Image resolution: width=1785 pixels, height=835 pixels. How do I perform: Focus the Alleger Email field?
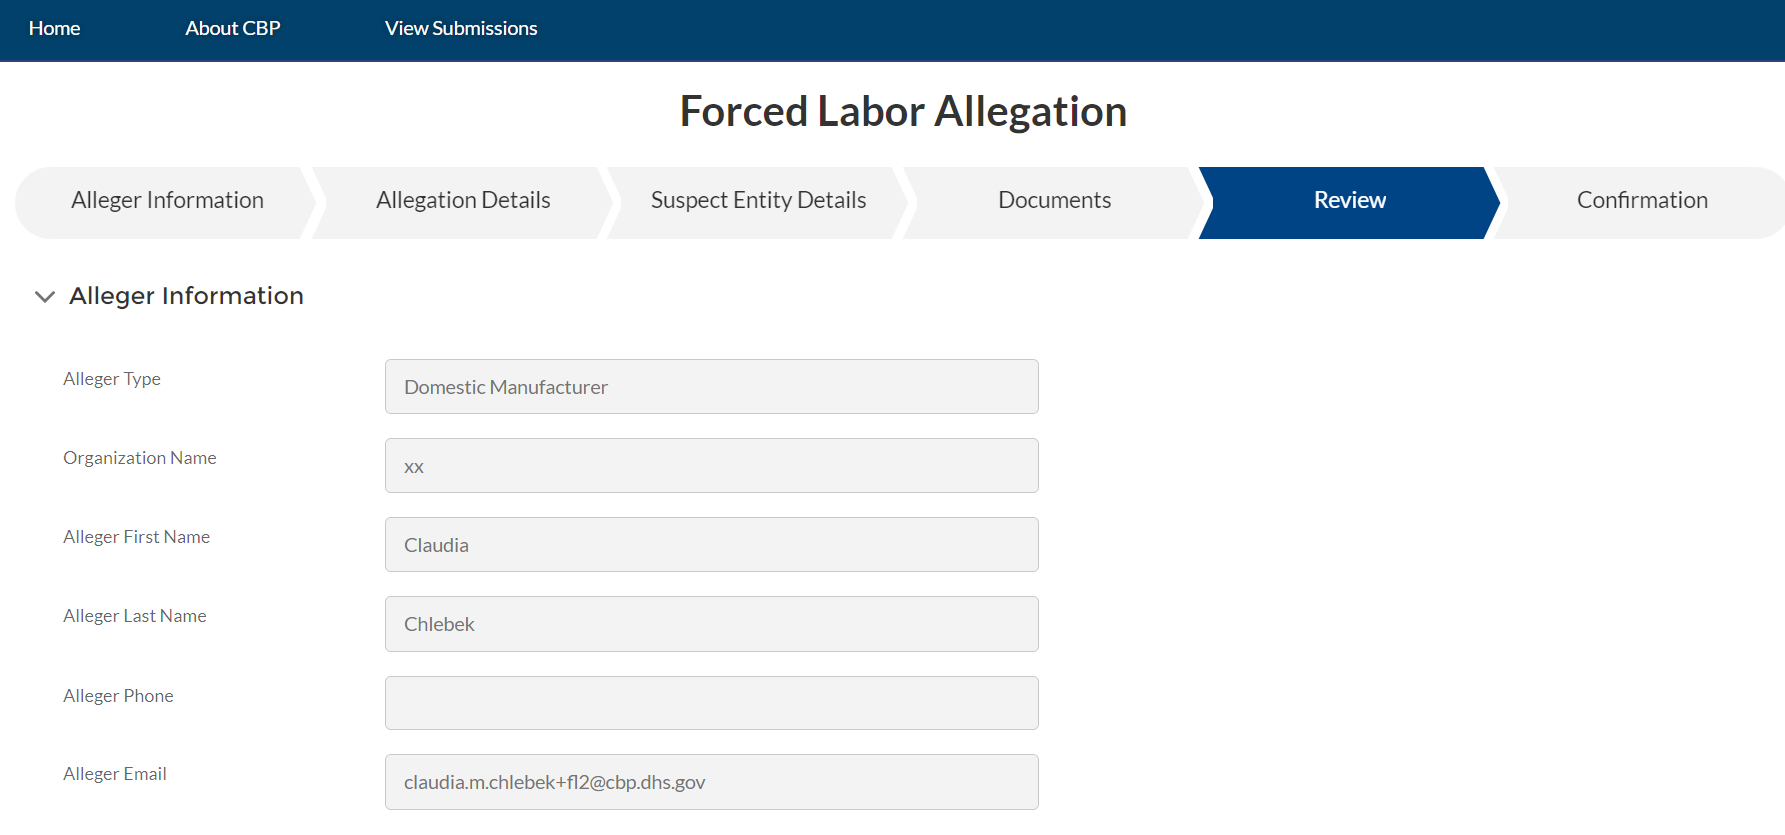711,782
